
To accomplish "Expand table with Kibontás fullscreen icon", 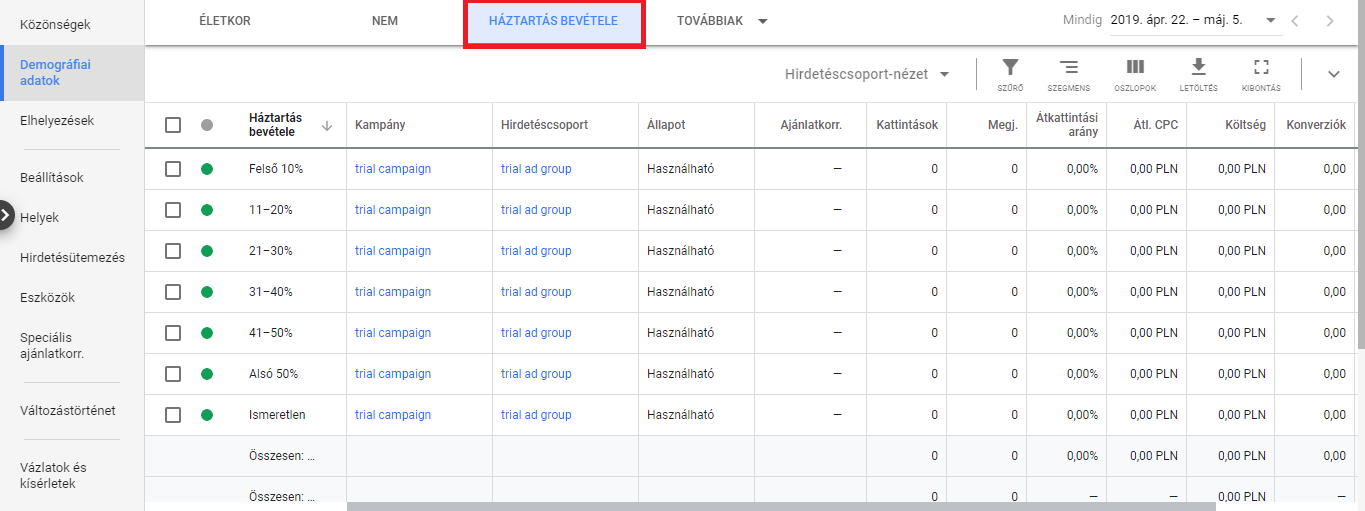I will (x=1261, y=74).
